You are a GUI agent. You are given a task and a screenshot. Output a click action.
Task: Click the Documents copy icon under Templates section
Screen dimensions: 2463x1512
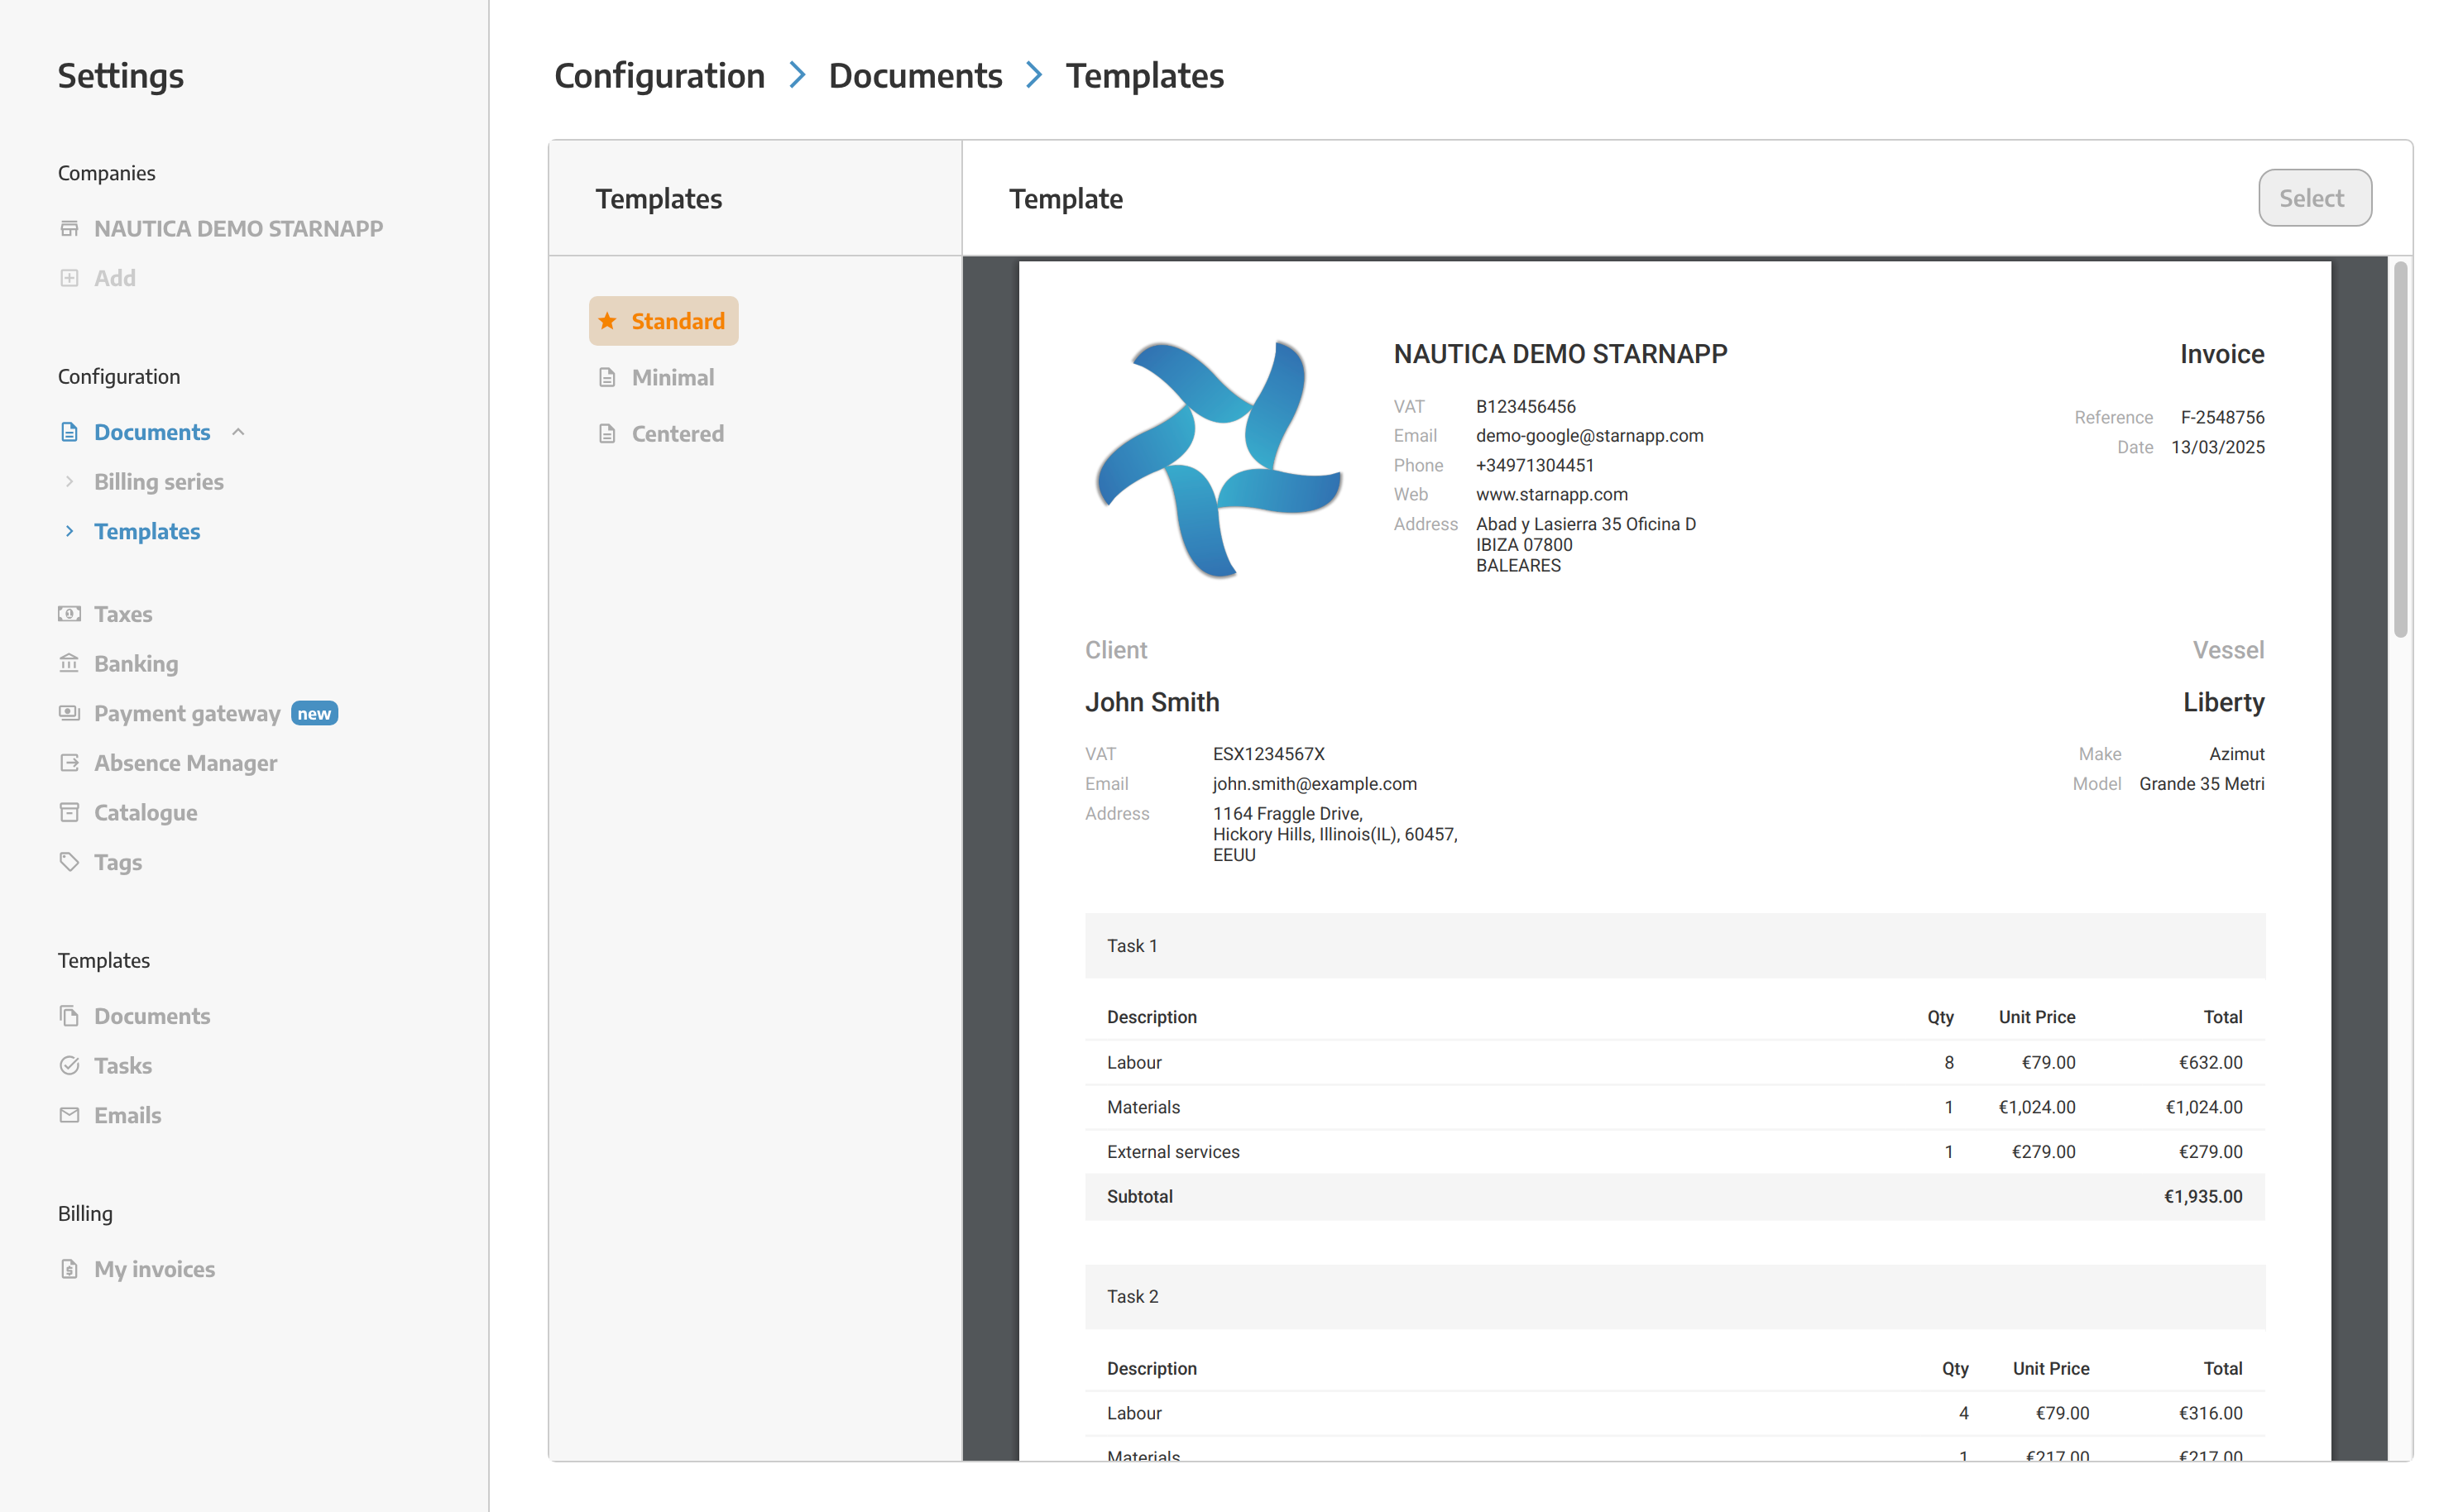pyautogui.click(x=69, y=1016)
